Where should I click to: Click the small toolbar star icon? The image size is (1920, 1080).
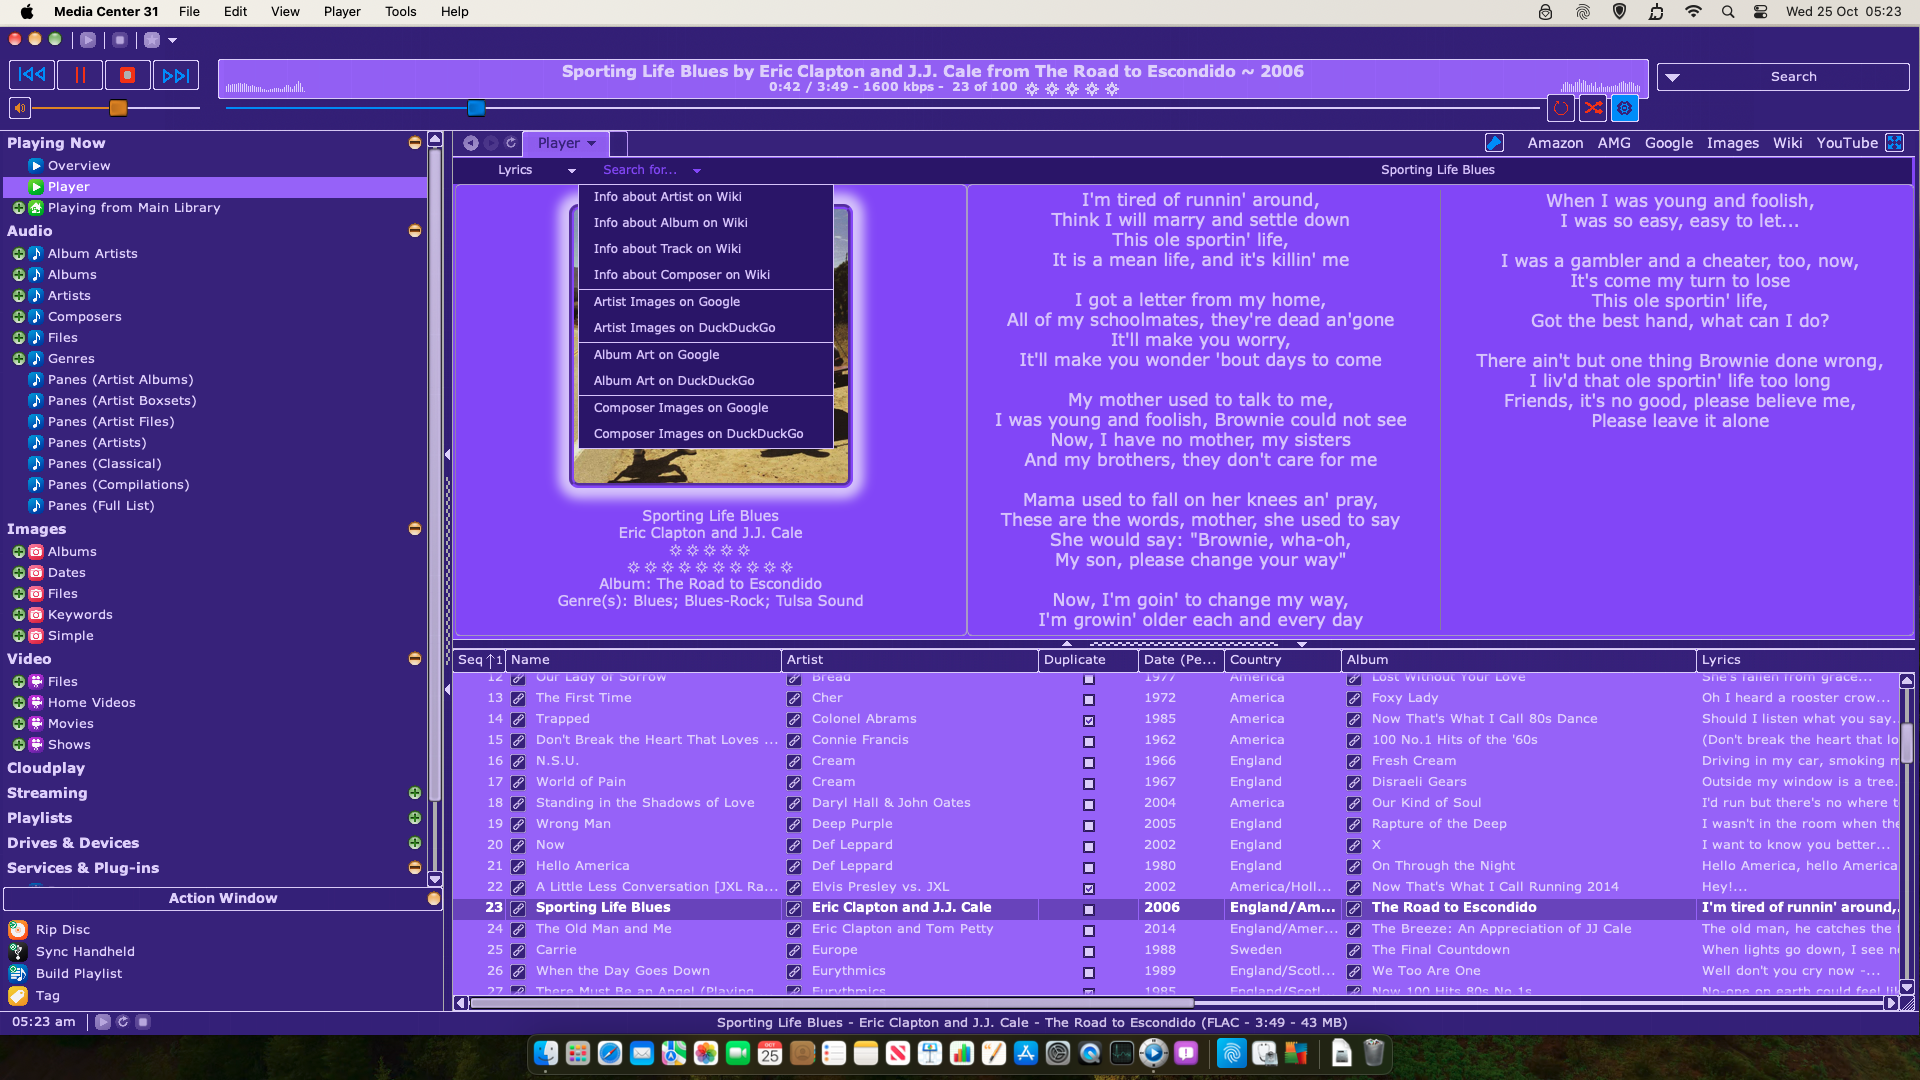[x=152, y=40]
